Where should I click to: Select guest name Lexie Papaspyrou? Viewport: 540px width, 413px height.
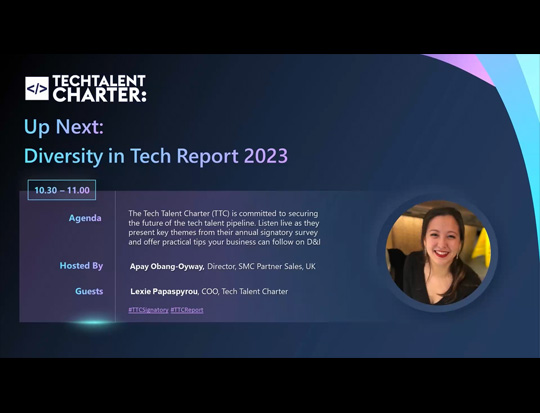pos(164,292)
